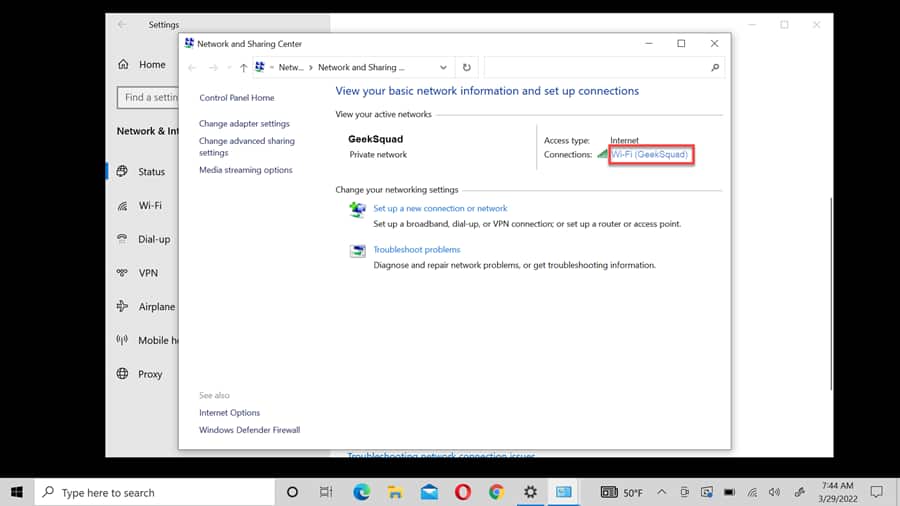This screenshot has height=506, width=900.
Task: Open Media streaming options
Action: point(245,170)
